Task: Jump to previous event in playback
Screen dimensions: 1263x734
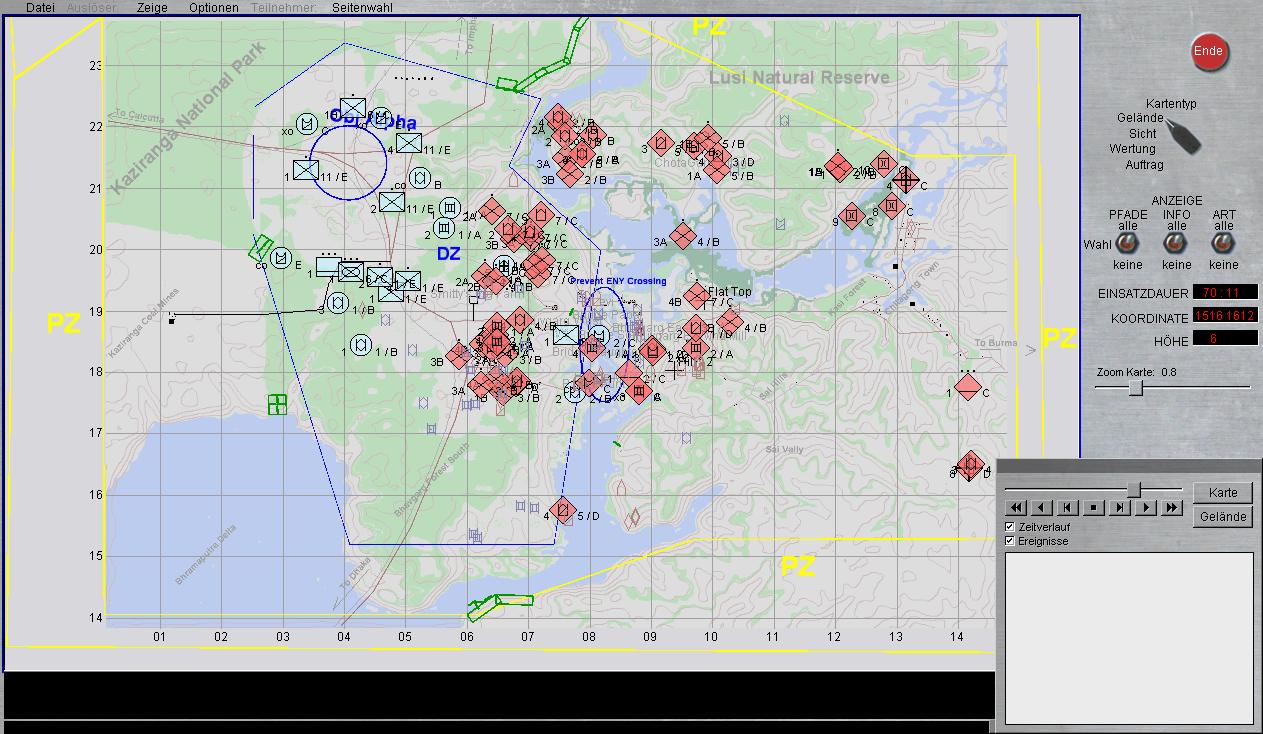Action: coord(1067,508)
